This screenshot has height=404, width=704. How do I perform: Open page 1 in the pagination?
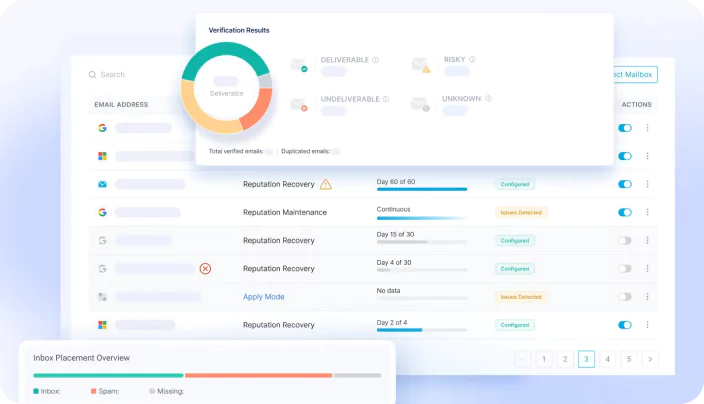(x=544, y=359)
